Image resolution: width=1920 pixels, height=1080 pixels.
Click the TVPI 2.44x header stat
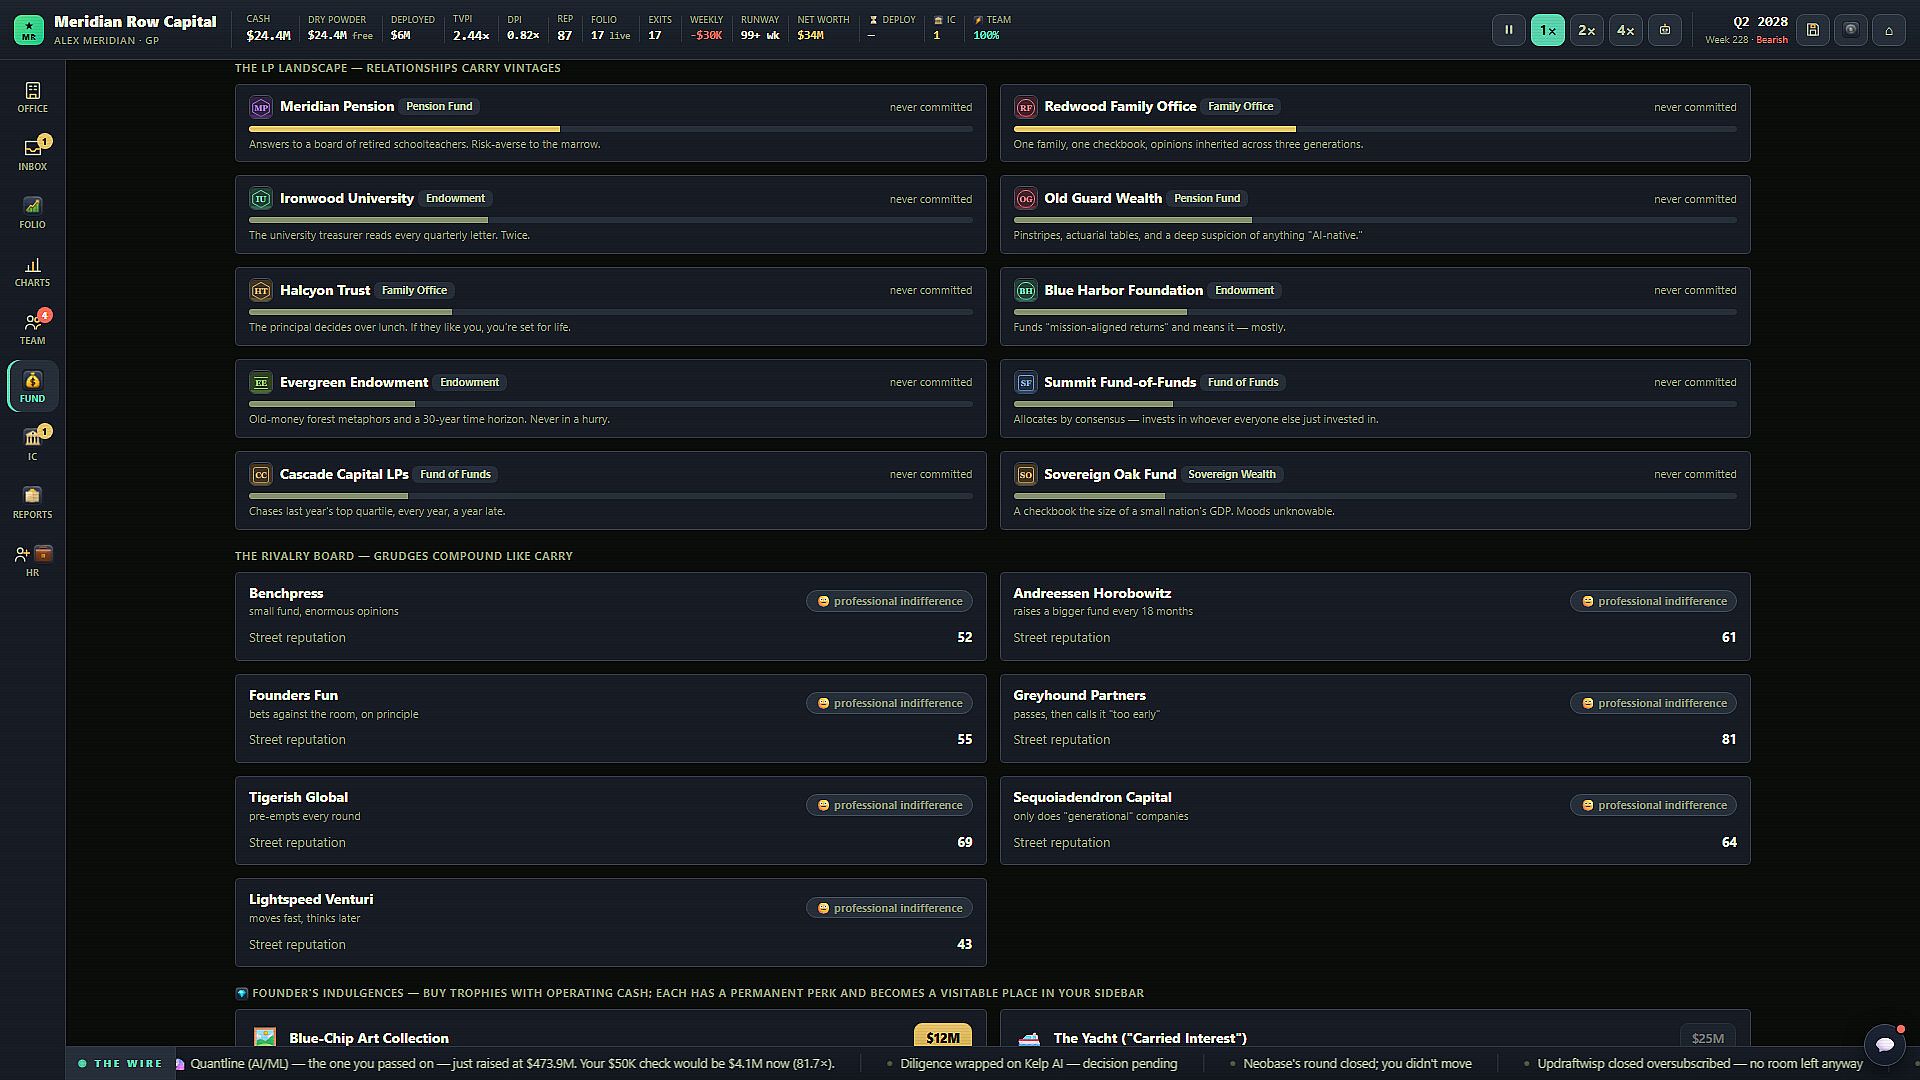(x=470, y=28)
